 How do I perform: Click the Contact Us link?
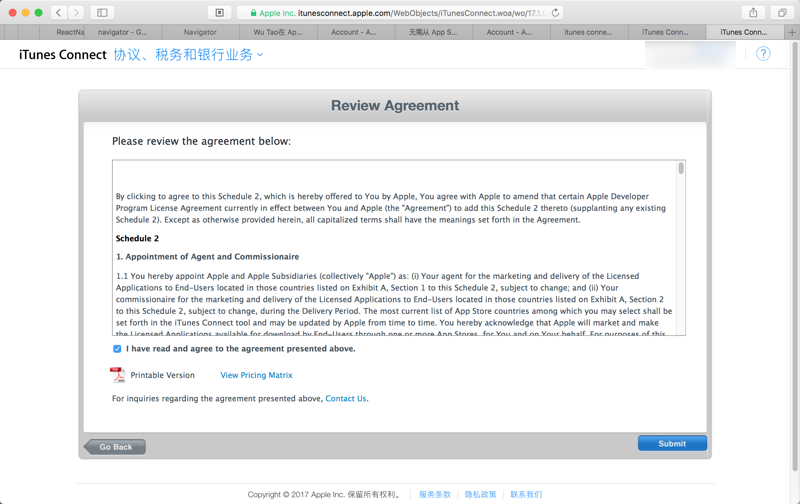345,398
